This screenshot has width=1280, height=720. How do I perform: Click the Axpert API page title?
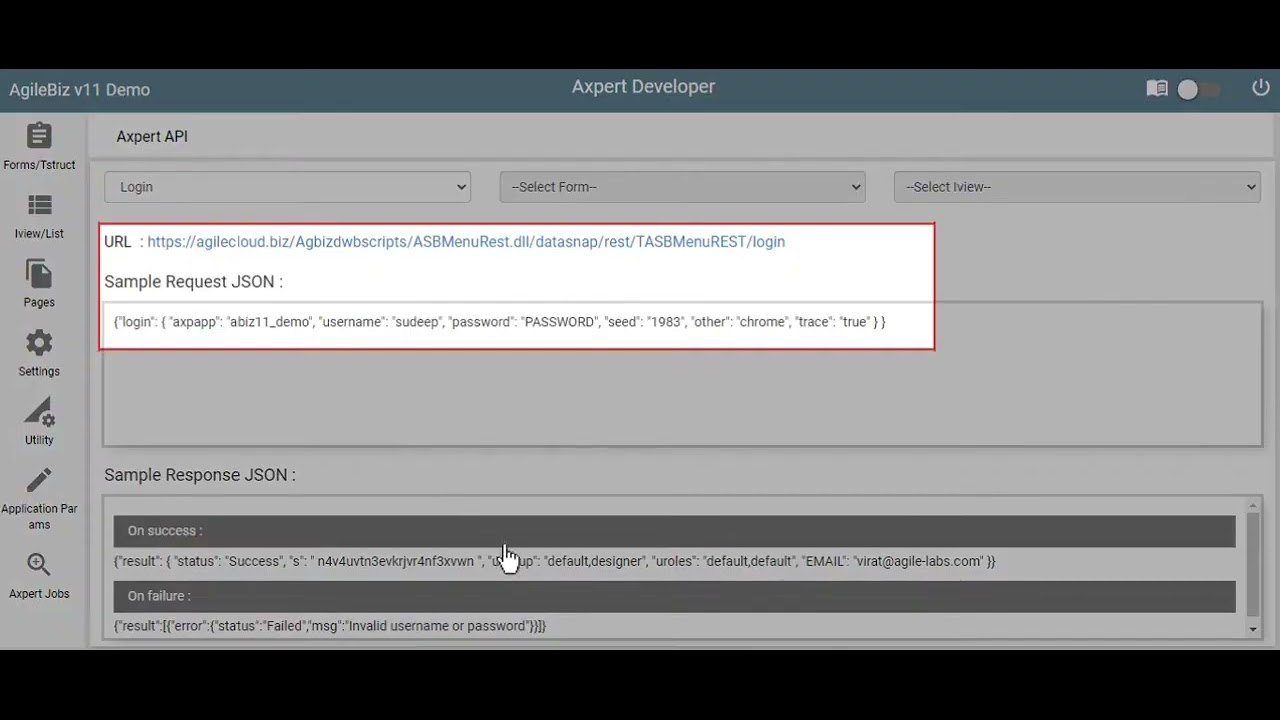[152, 137]
